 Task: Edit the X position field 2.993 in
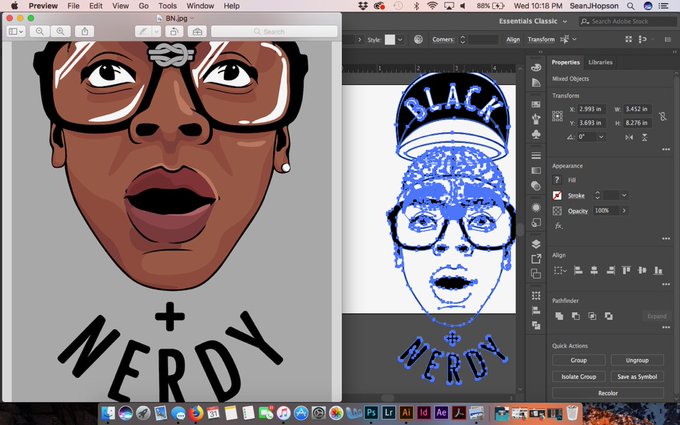(x=592, y=109)
